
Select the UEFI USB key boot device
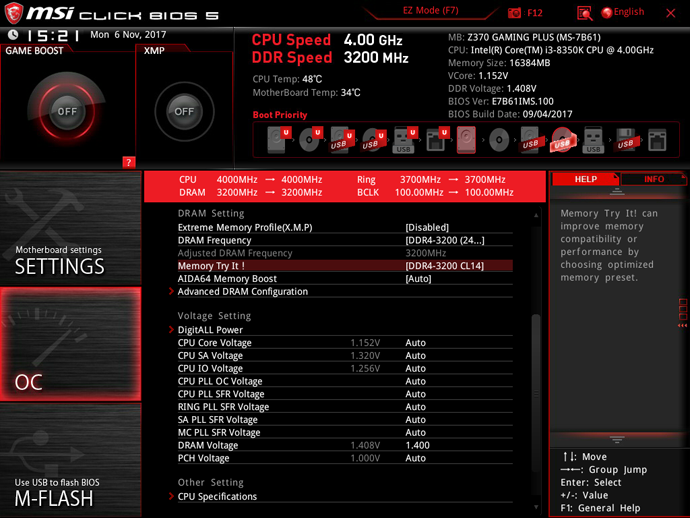click(x=405, y=140)
